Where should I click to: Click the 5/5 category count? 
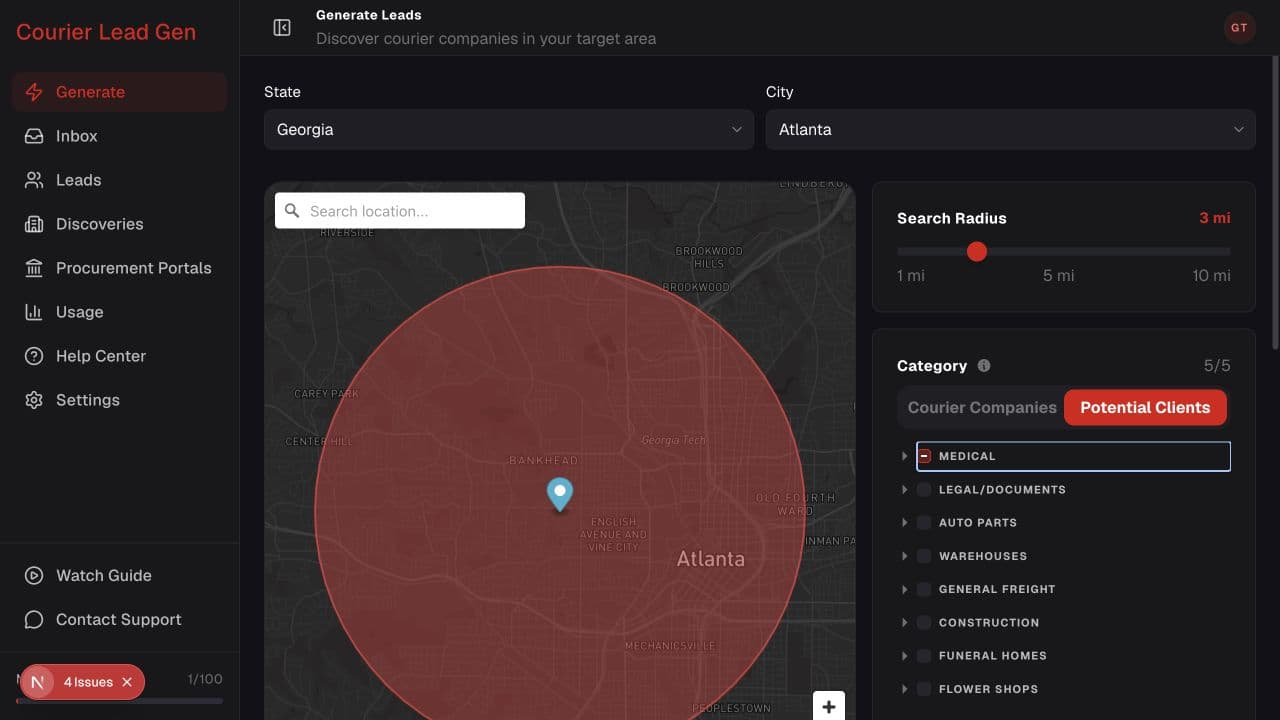tap(1217, 366)
